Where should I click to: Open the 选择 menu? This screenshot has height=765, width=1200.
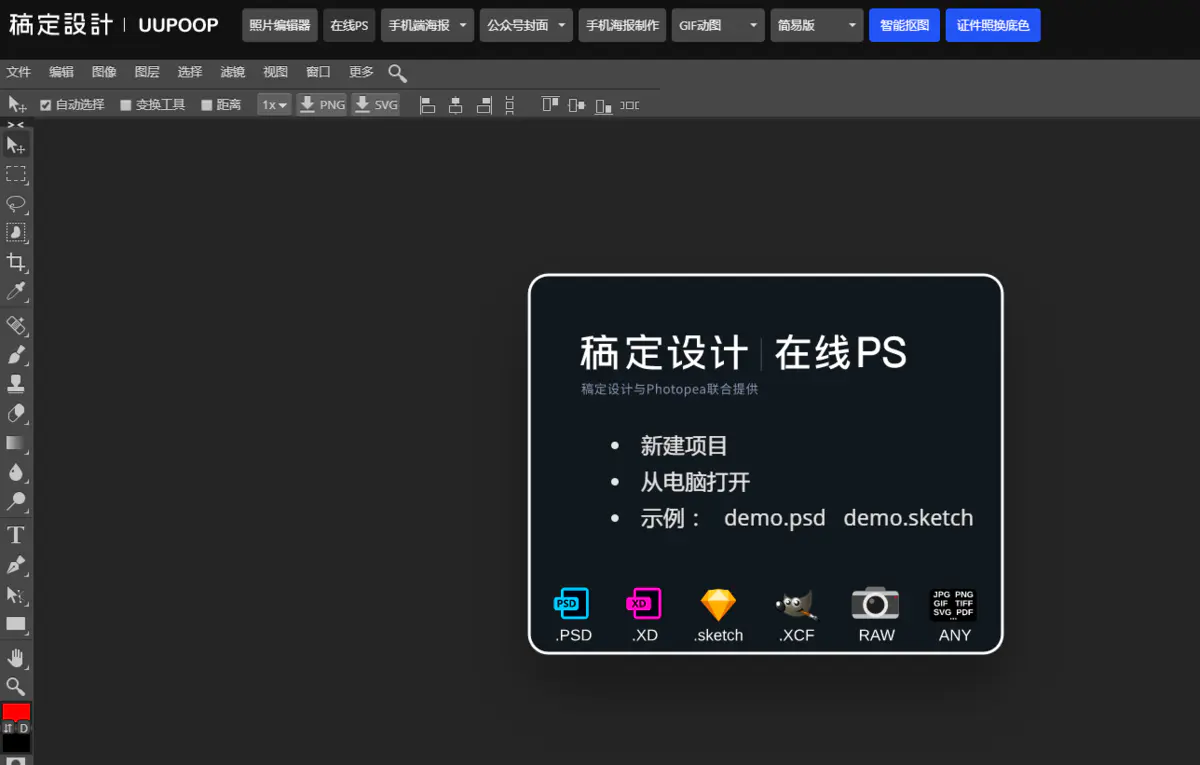point(190,72)
